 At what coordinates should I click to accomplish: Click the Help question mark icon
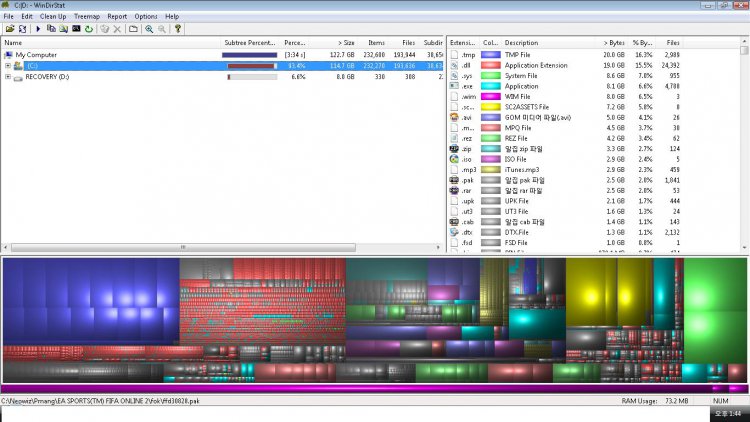[177, 29]
